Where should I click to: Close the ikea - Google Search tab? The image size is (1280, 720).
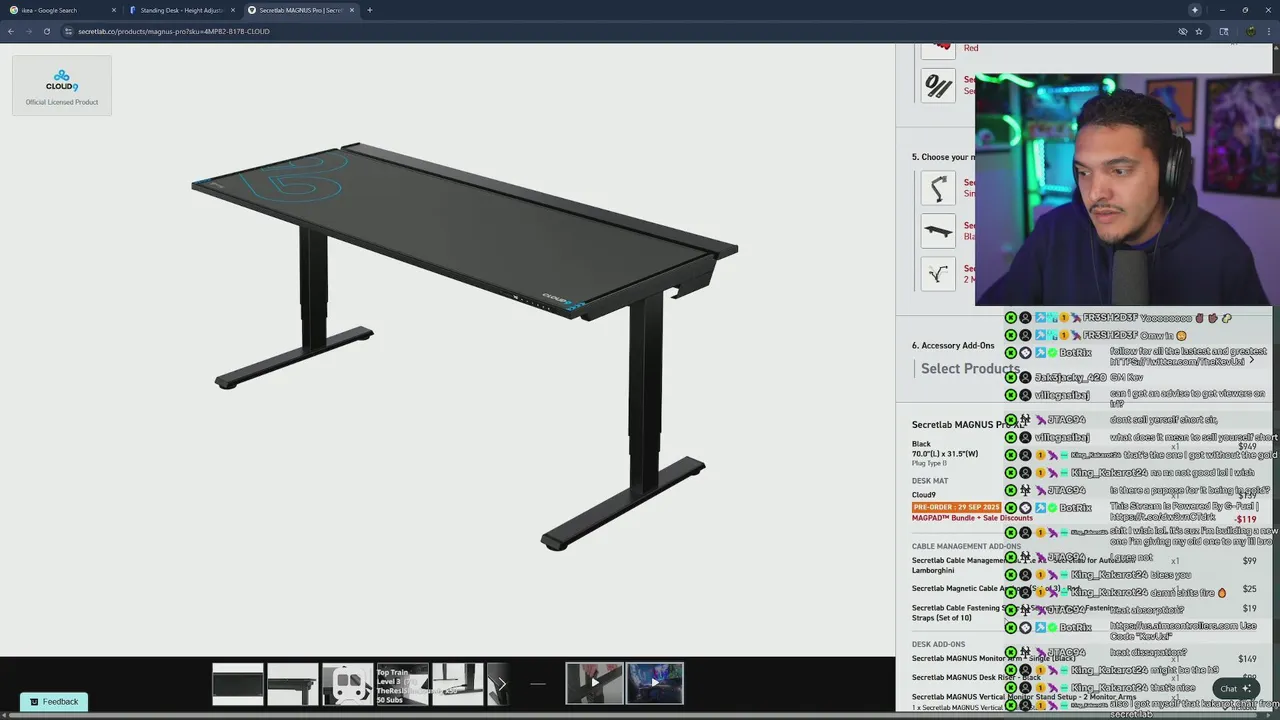click(x=113, y=10)
